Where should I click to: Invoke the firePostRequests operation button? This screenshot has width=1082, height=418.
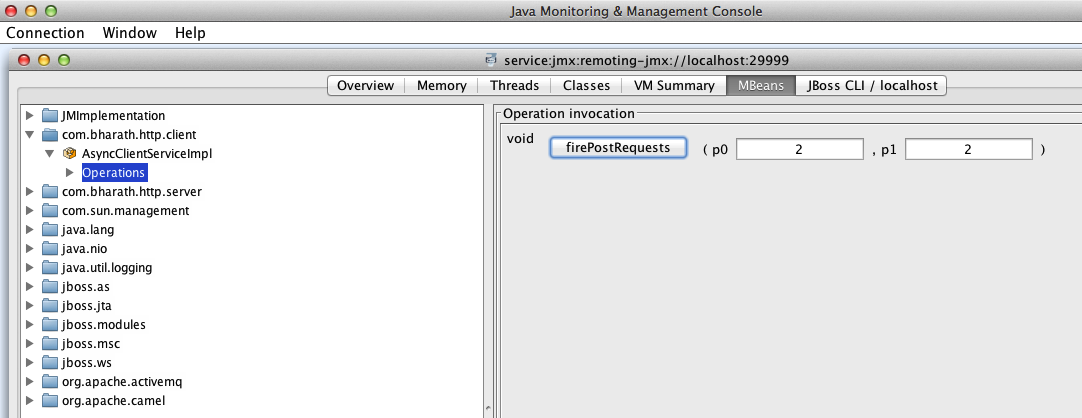[x=618, y=148]
